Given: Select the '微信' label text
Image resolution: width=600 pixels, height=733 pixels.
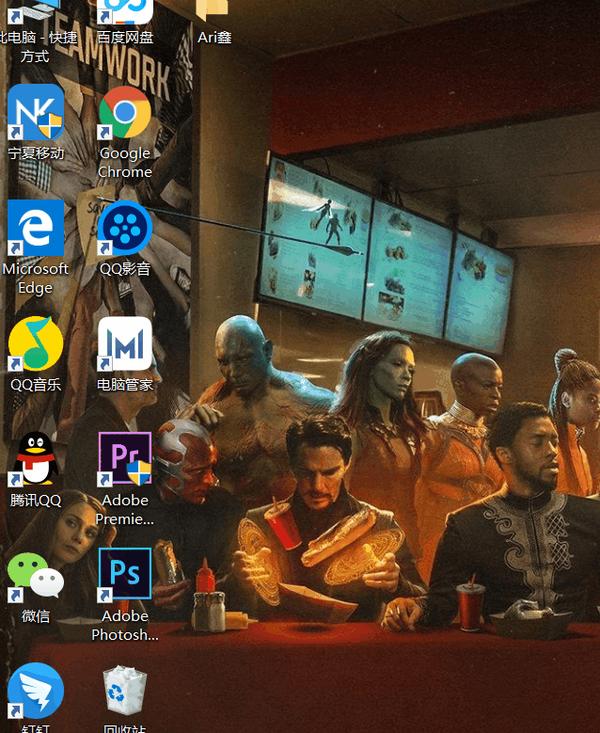Looking at the screenshot, I should click(36, 616).
